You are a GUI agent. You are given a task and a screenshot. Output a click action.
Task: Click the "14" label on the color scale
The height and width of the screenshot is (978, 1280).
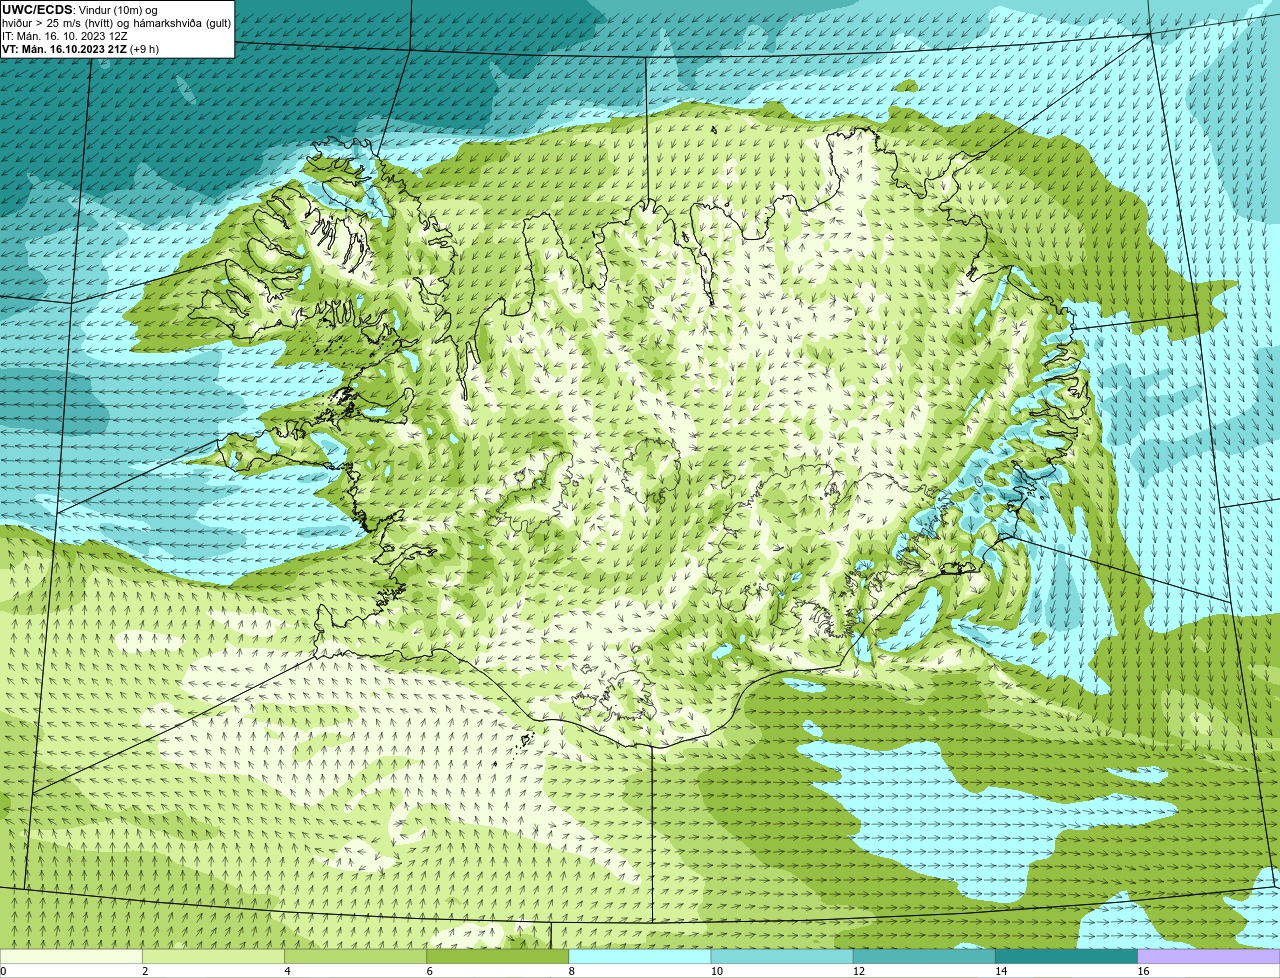[1001, 971]
